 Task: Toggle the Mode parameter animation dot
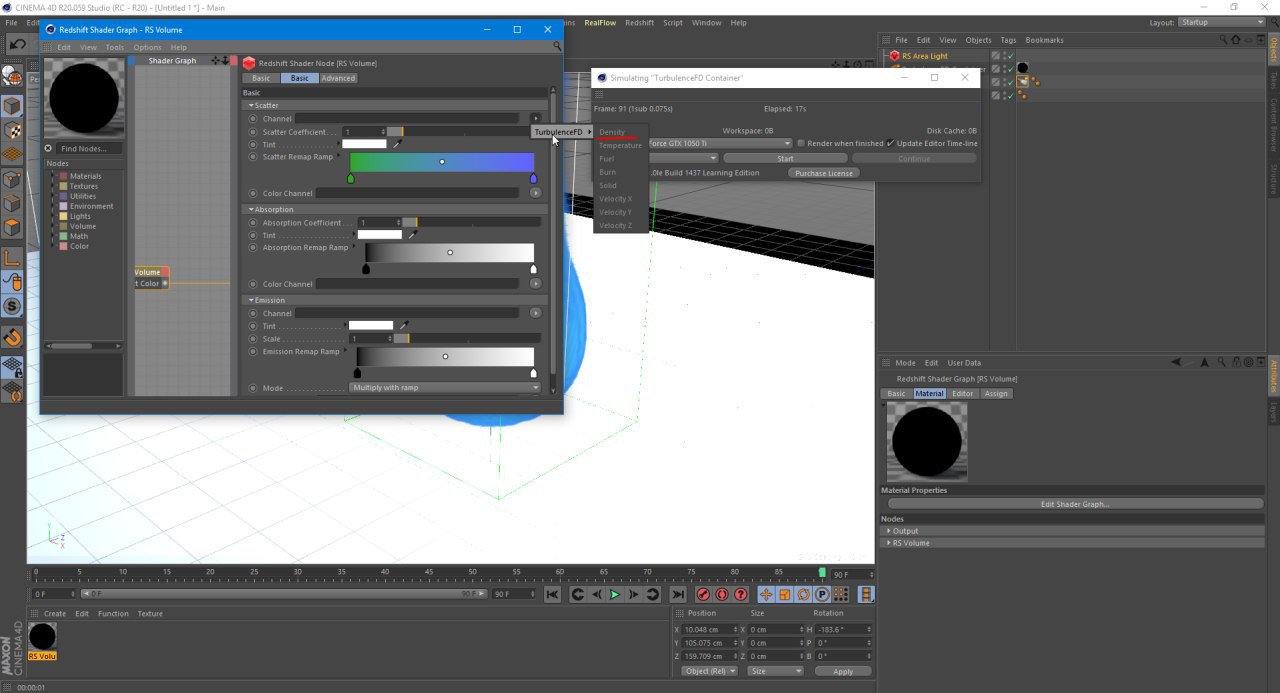[253, 388]
